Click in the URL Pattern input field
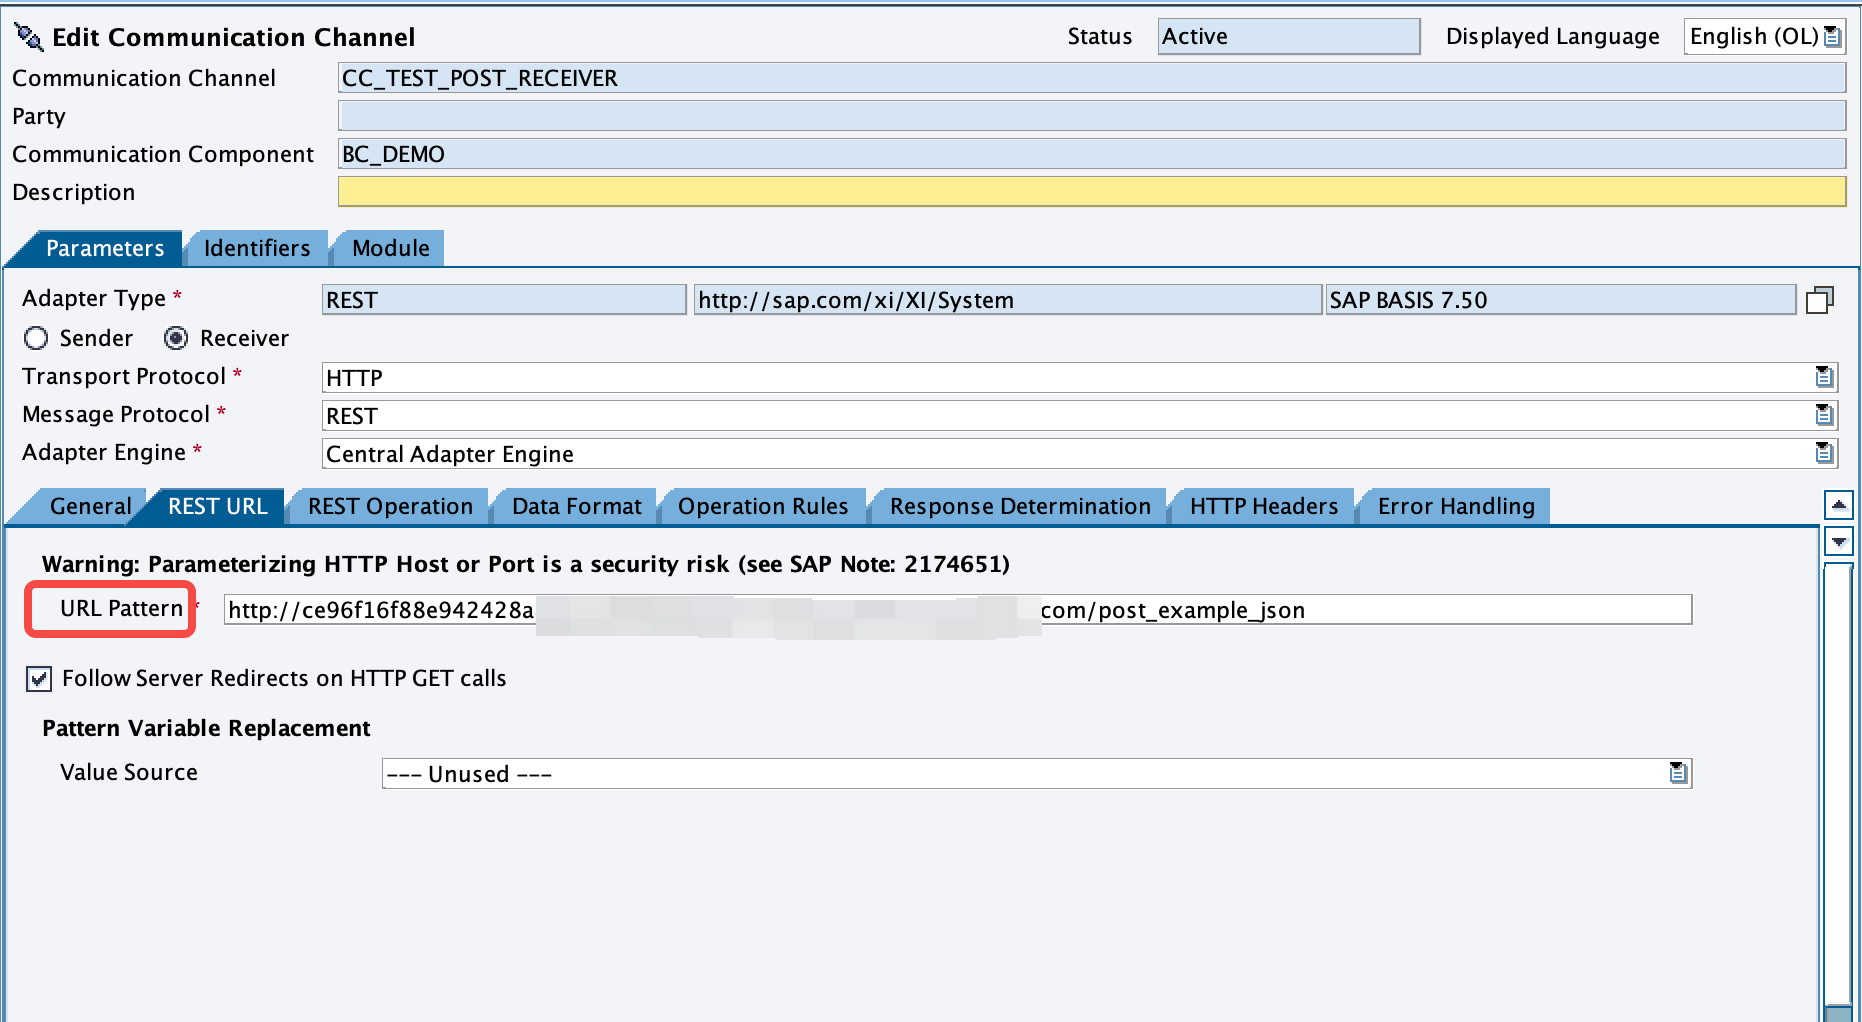This screenshot has width=1862, height=1022. pyautogui.click(x=958, y=610)
